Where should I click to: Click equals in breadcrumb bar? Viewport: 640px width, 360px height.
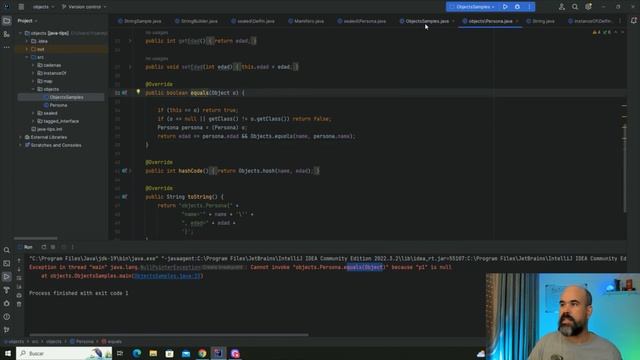(x=111, y=342)
